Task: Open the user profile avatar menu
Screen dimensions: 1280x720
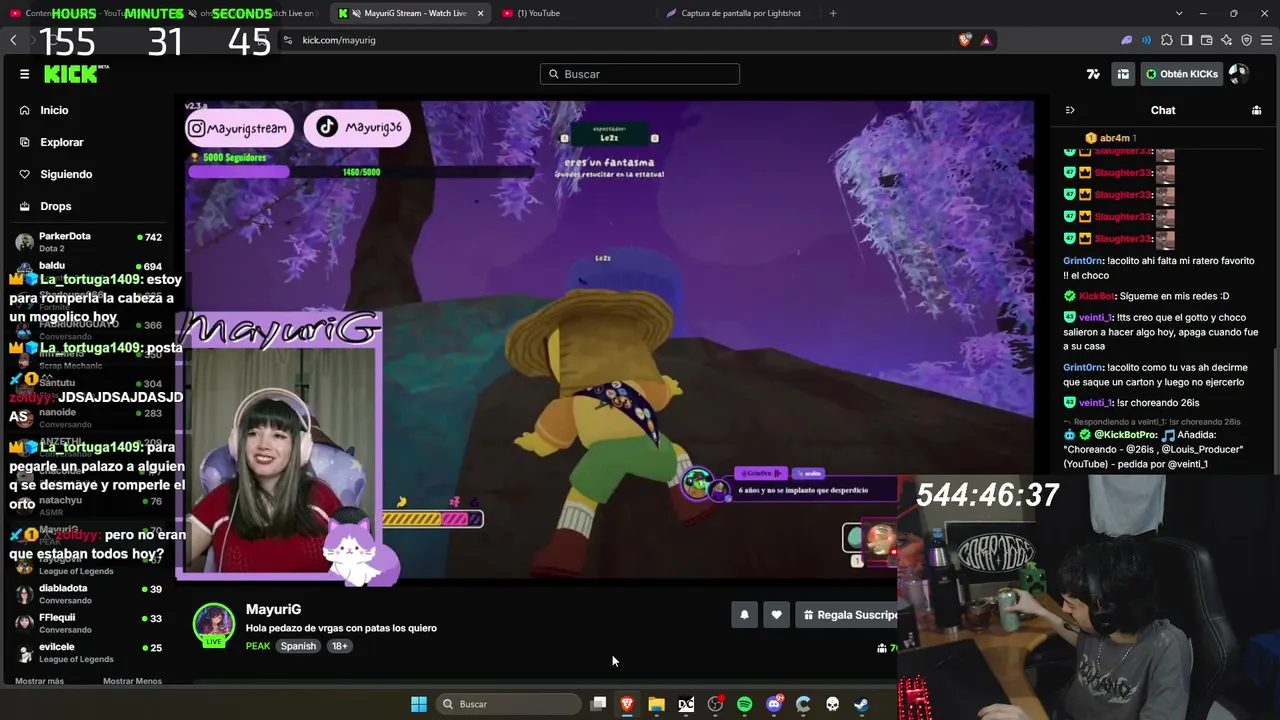Action: click(1238, 74)
